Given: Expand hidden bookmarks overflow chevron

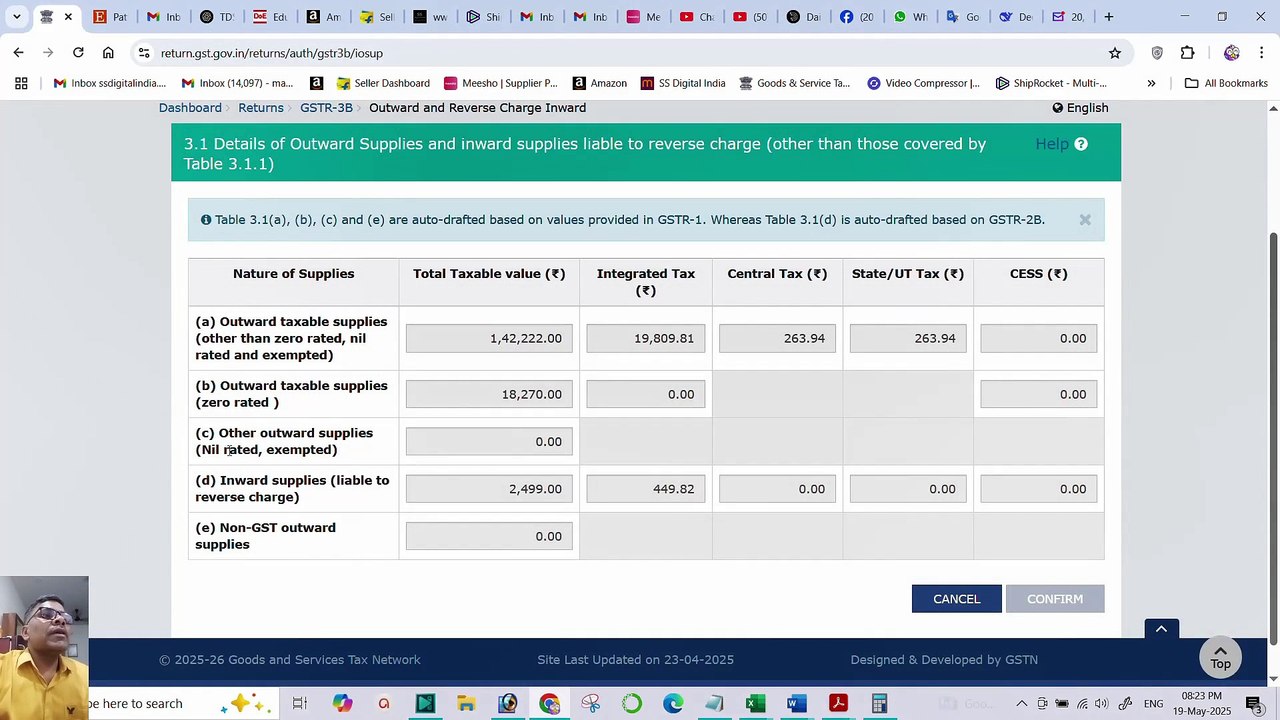Looking at the screenshot, I should pyautogui.click(x=1151, y=83).
